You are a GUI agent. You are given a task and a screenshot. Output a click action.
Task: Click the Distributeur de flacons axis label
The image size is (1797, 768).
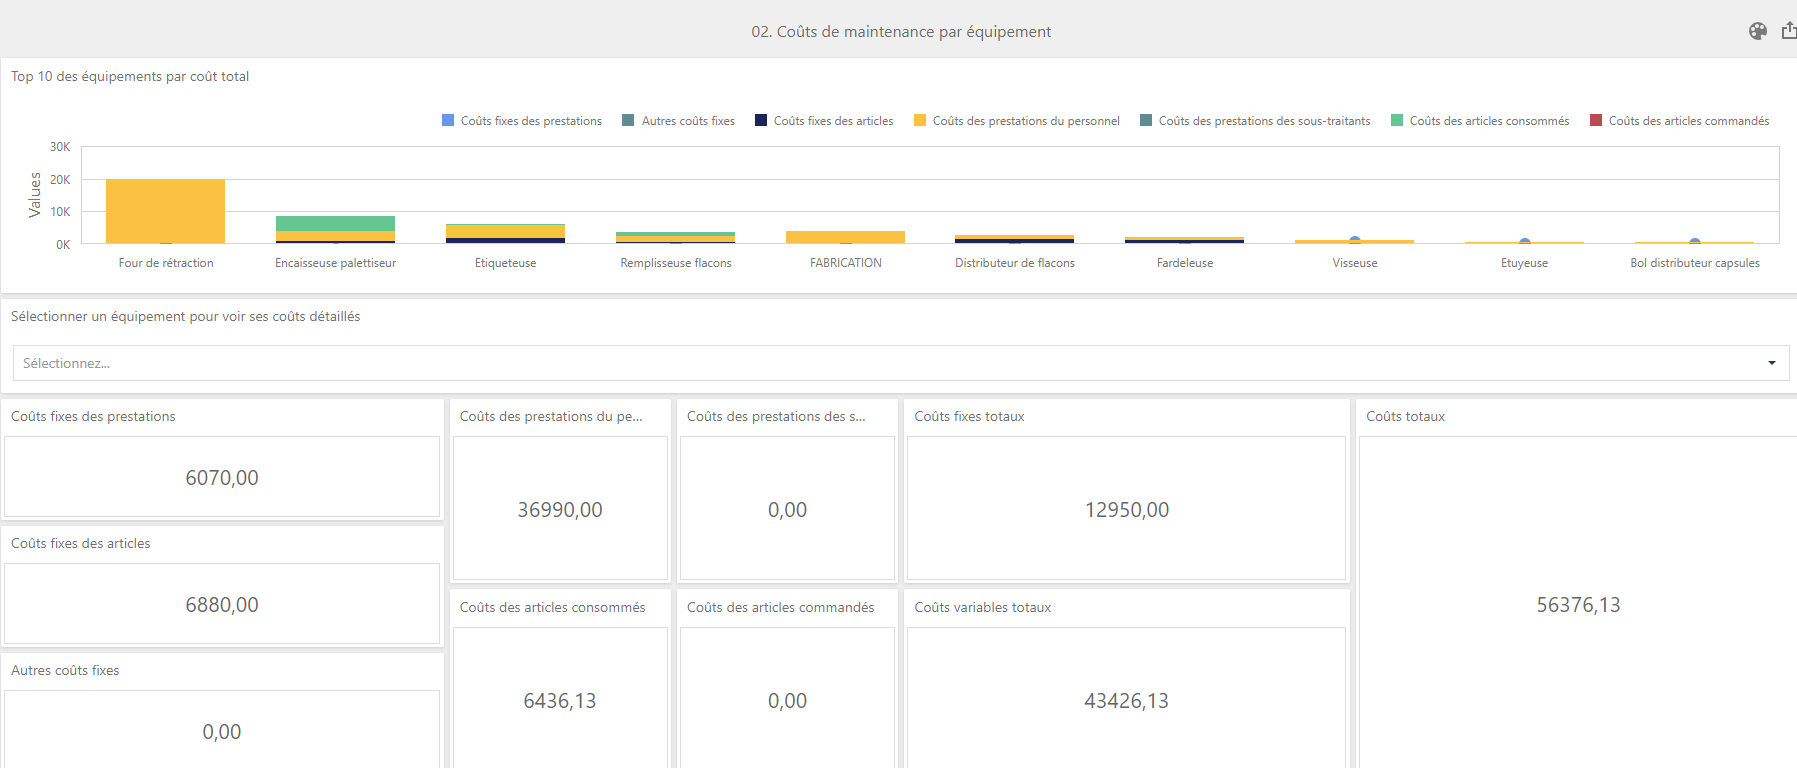point(1015,263)
